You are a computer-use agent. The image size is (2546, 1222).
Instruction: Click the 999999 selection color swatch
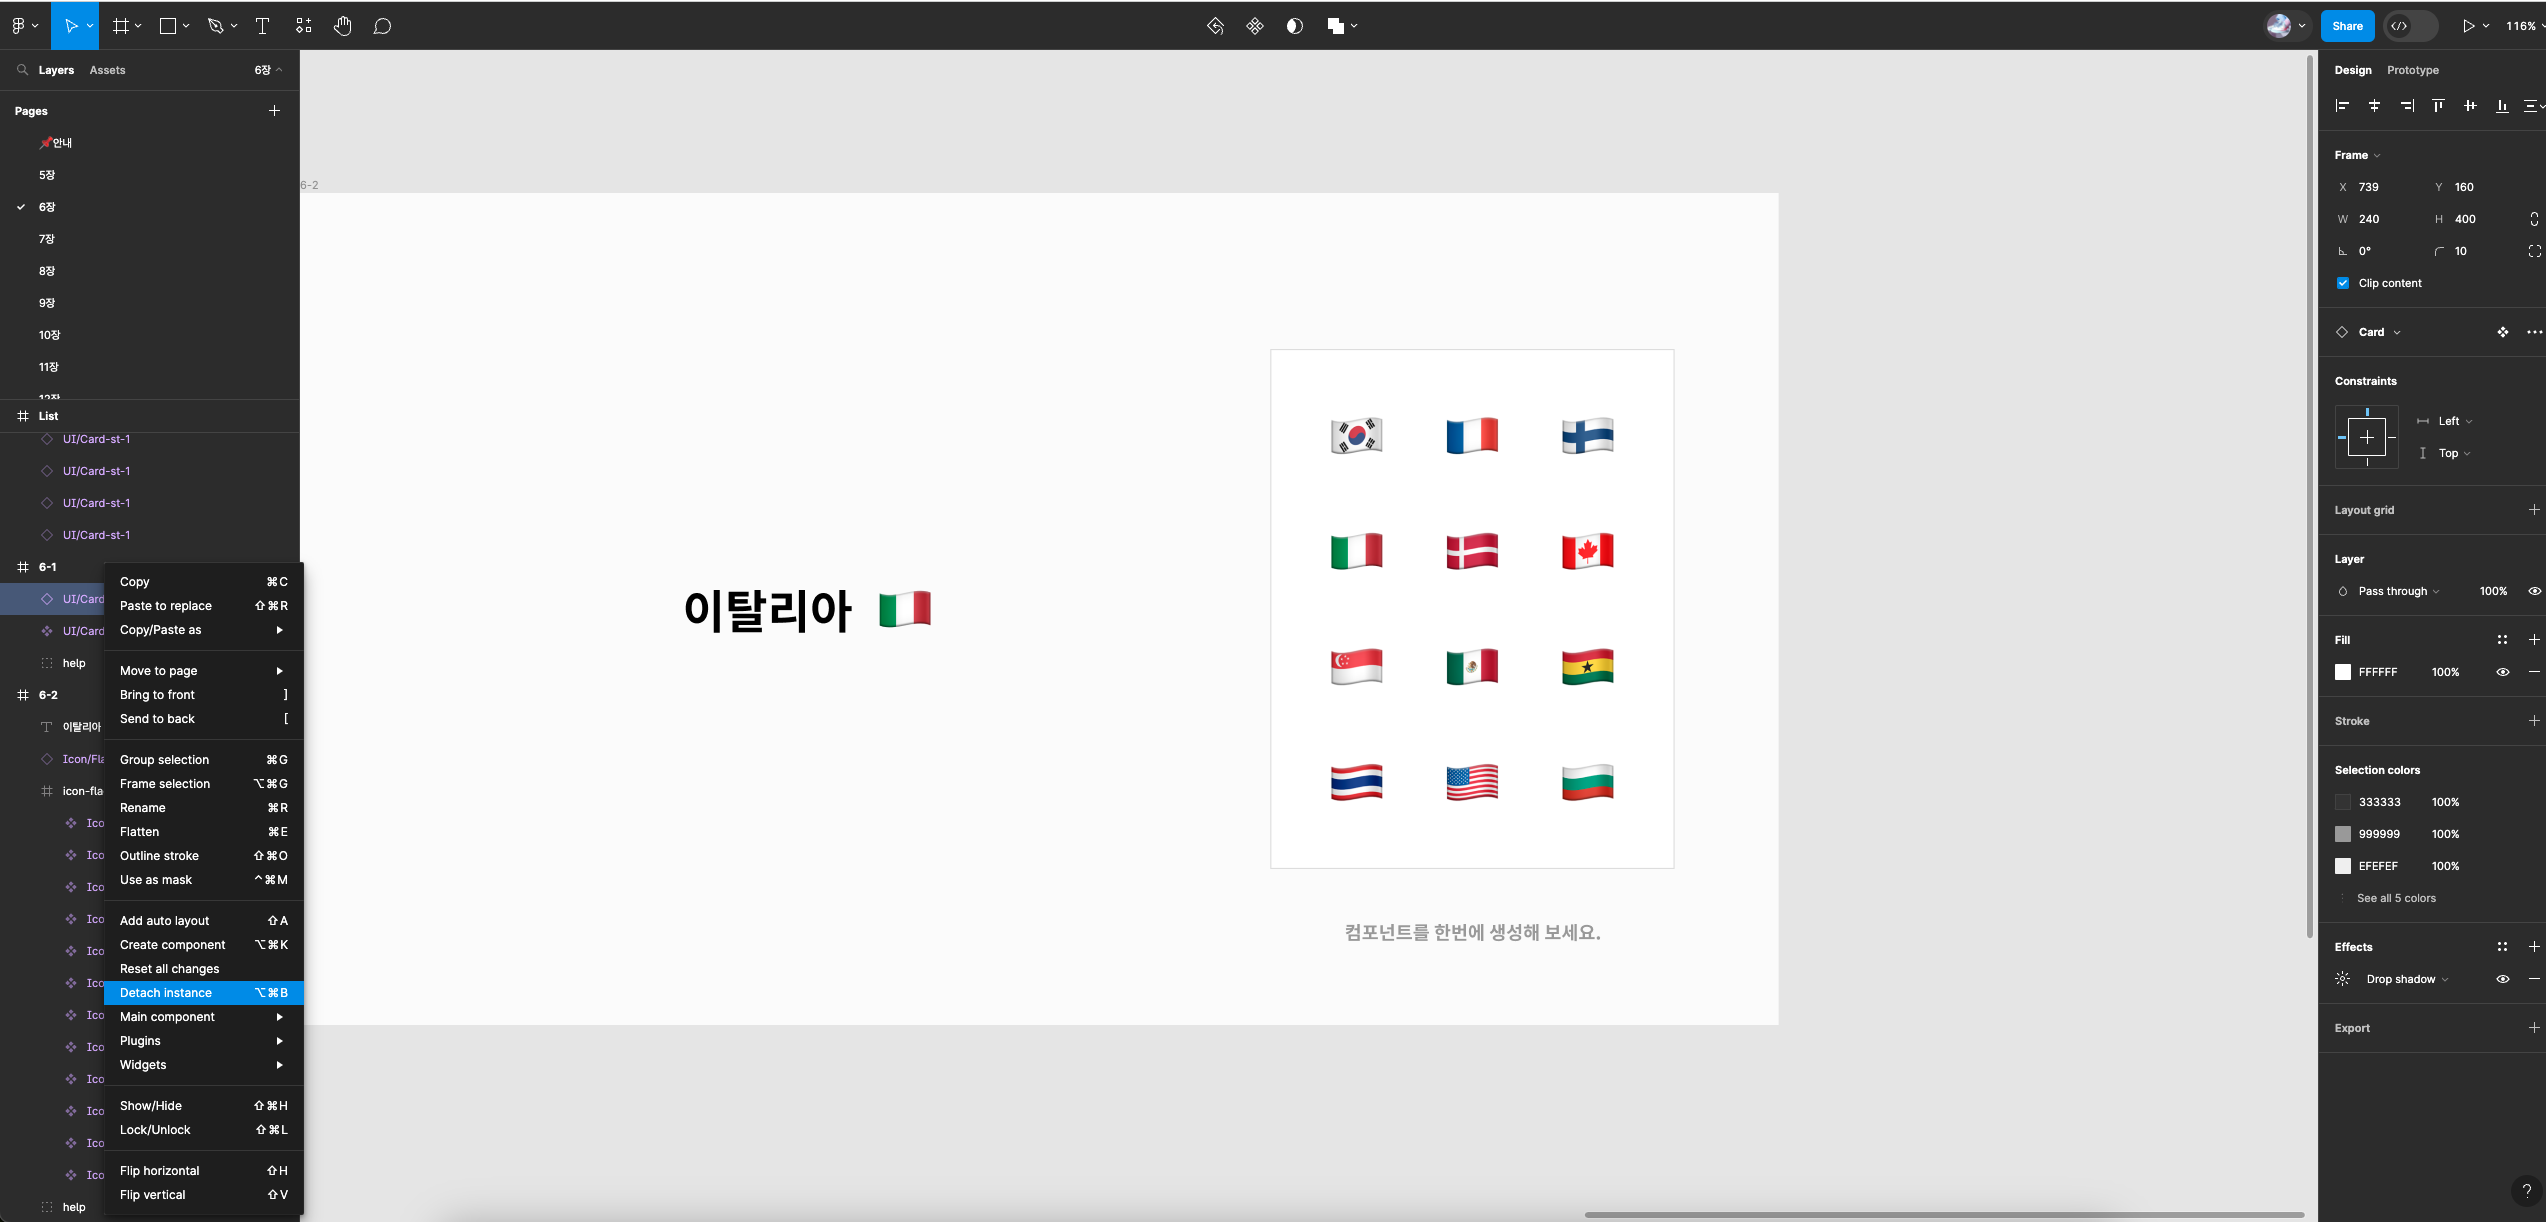(x=2343, y=834)
